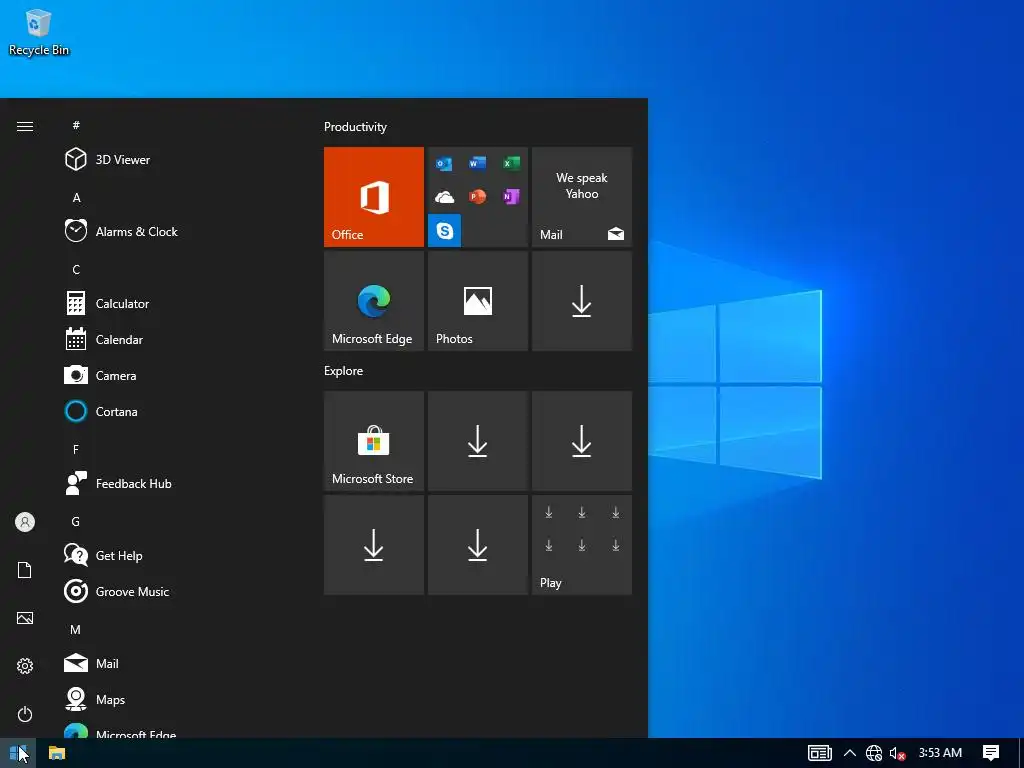Open the Play folder tile
The image size is (1024, 768).
582,545
